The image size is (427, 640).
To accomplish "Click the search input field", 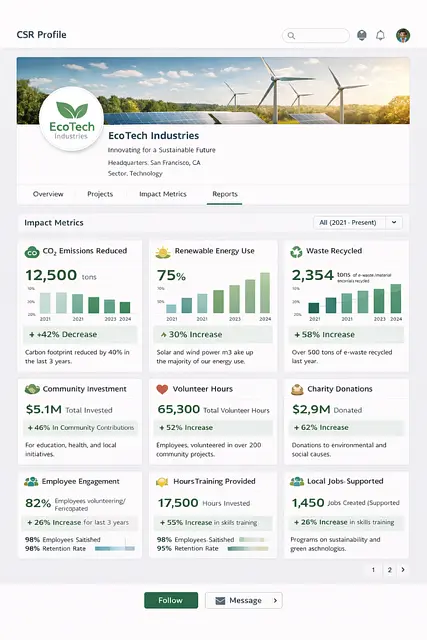I will click(316, 36).
